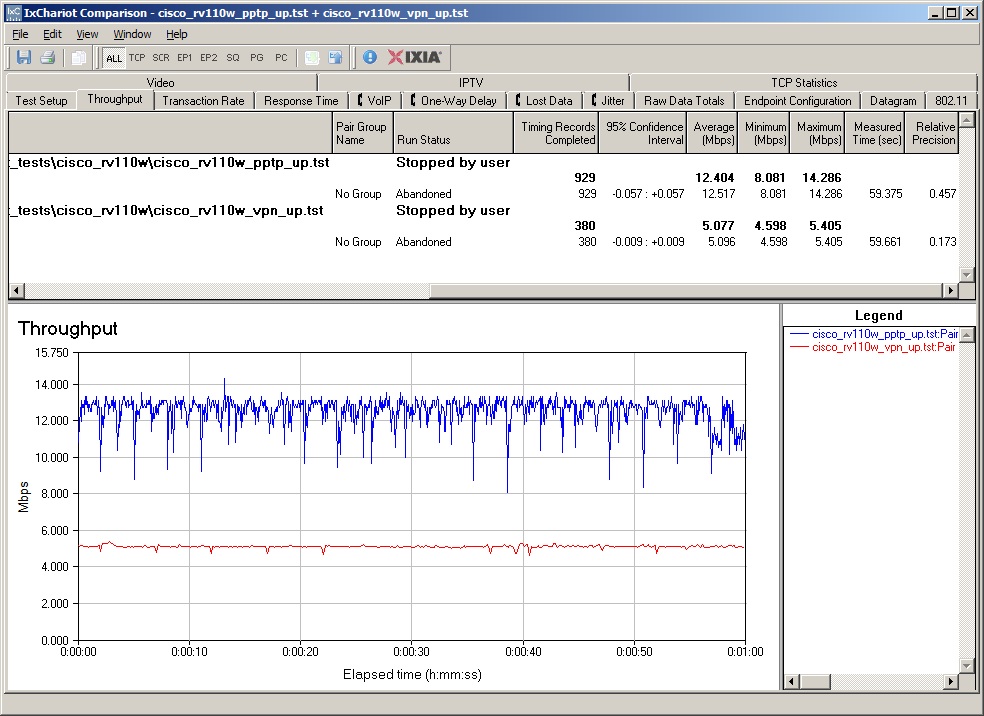The width and height of the screenshot is (984, 716).
Task: Select the cisco_rv110w_vpn_up.tst row
Action: point(483,210)
